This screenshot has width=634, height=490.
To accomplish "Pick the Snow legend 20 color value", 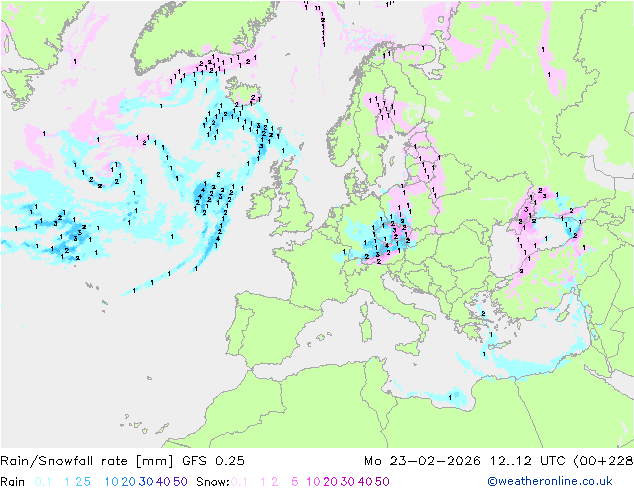I will click(330, 482).
